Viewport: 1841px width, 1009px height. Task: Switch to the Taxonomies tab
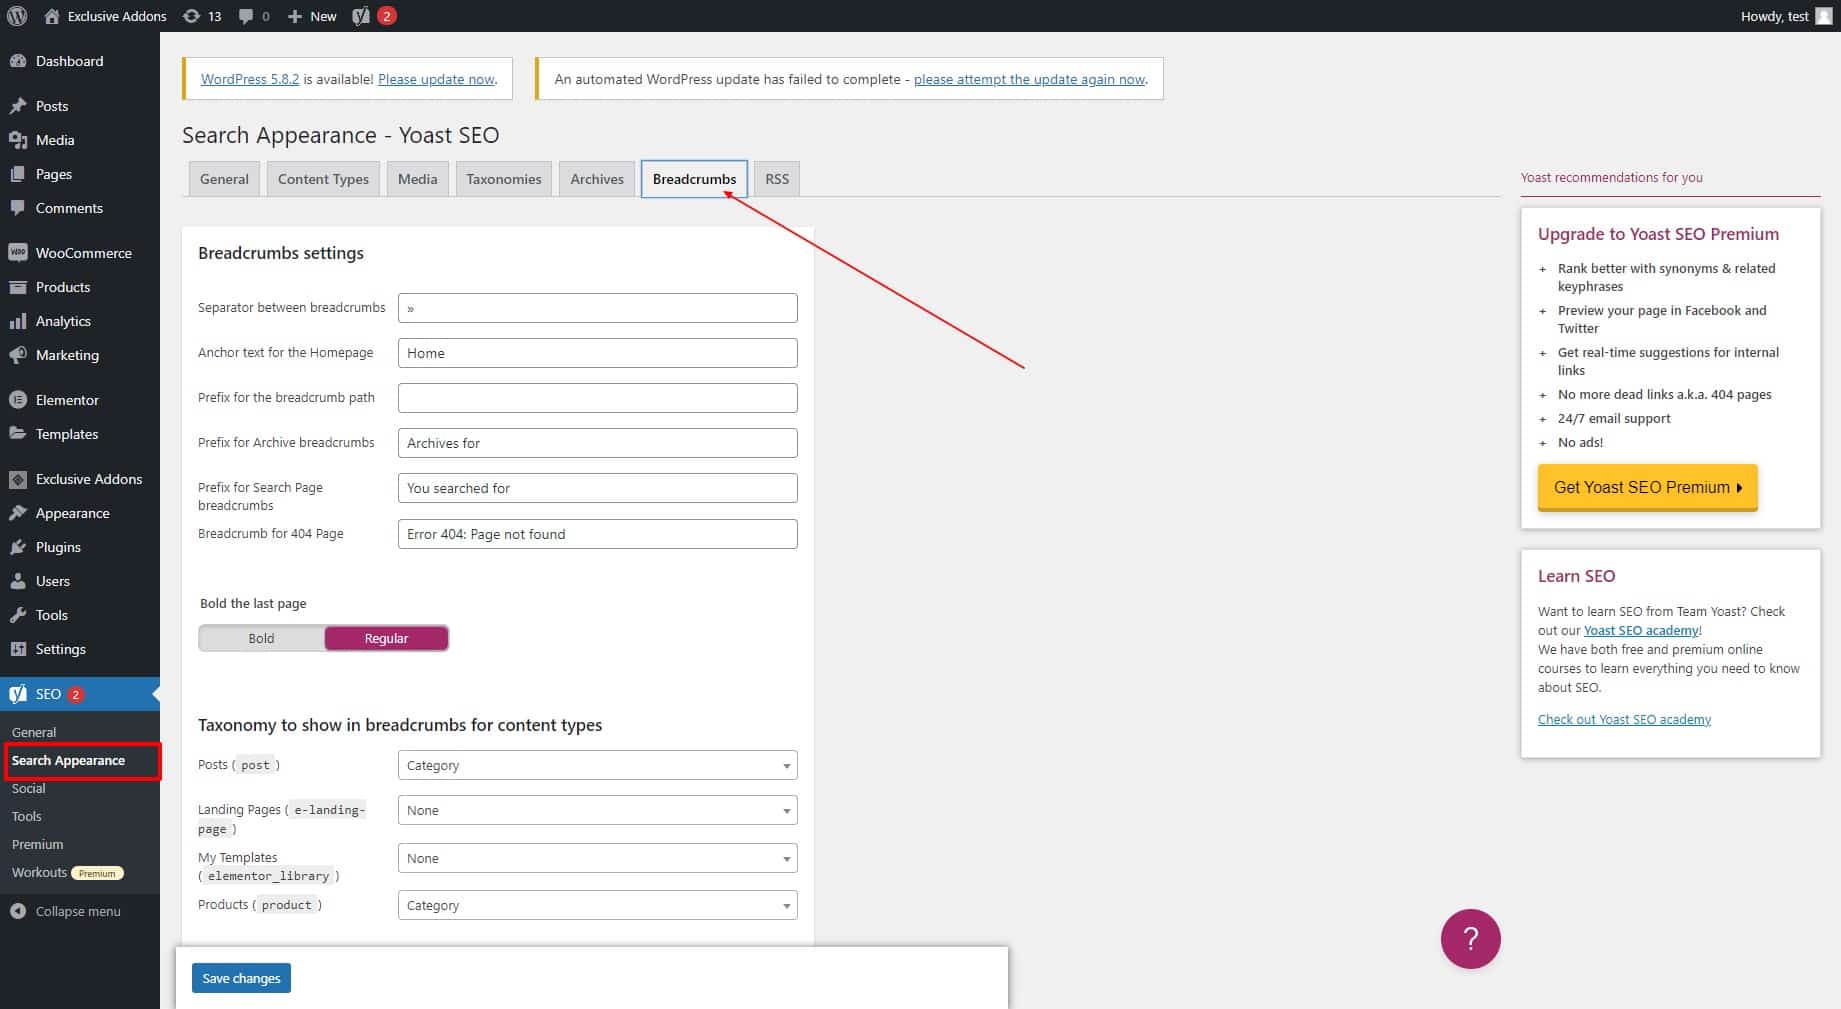click(503, 179)
